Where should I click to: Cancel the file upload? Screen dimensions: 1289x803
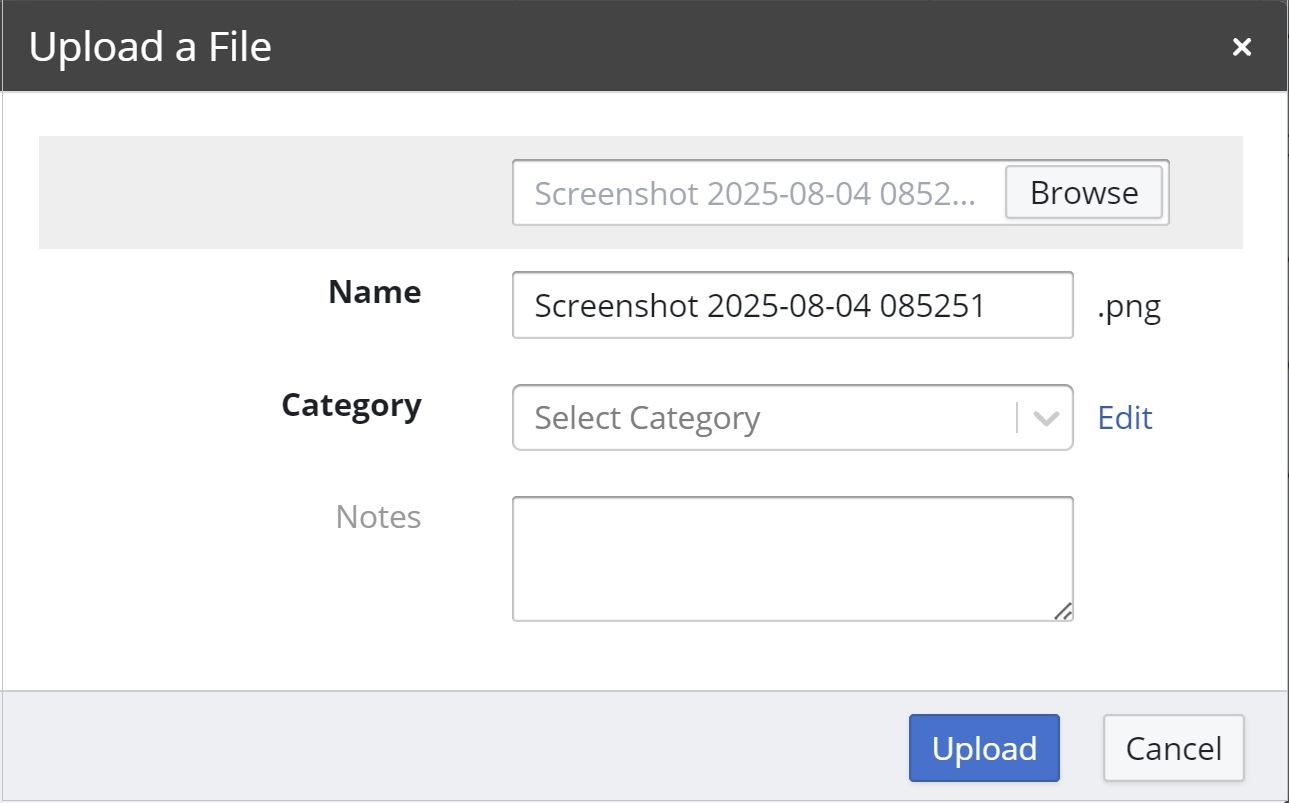tap(1172, 747)
